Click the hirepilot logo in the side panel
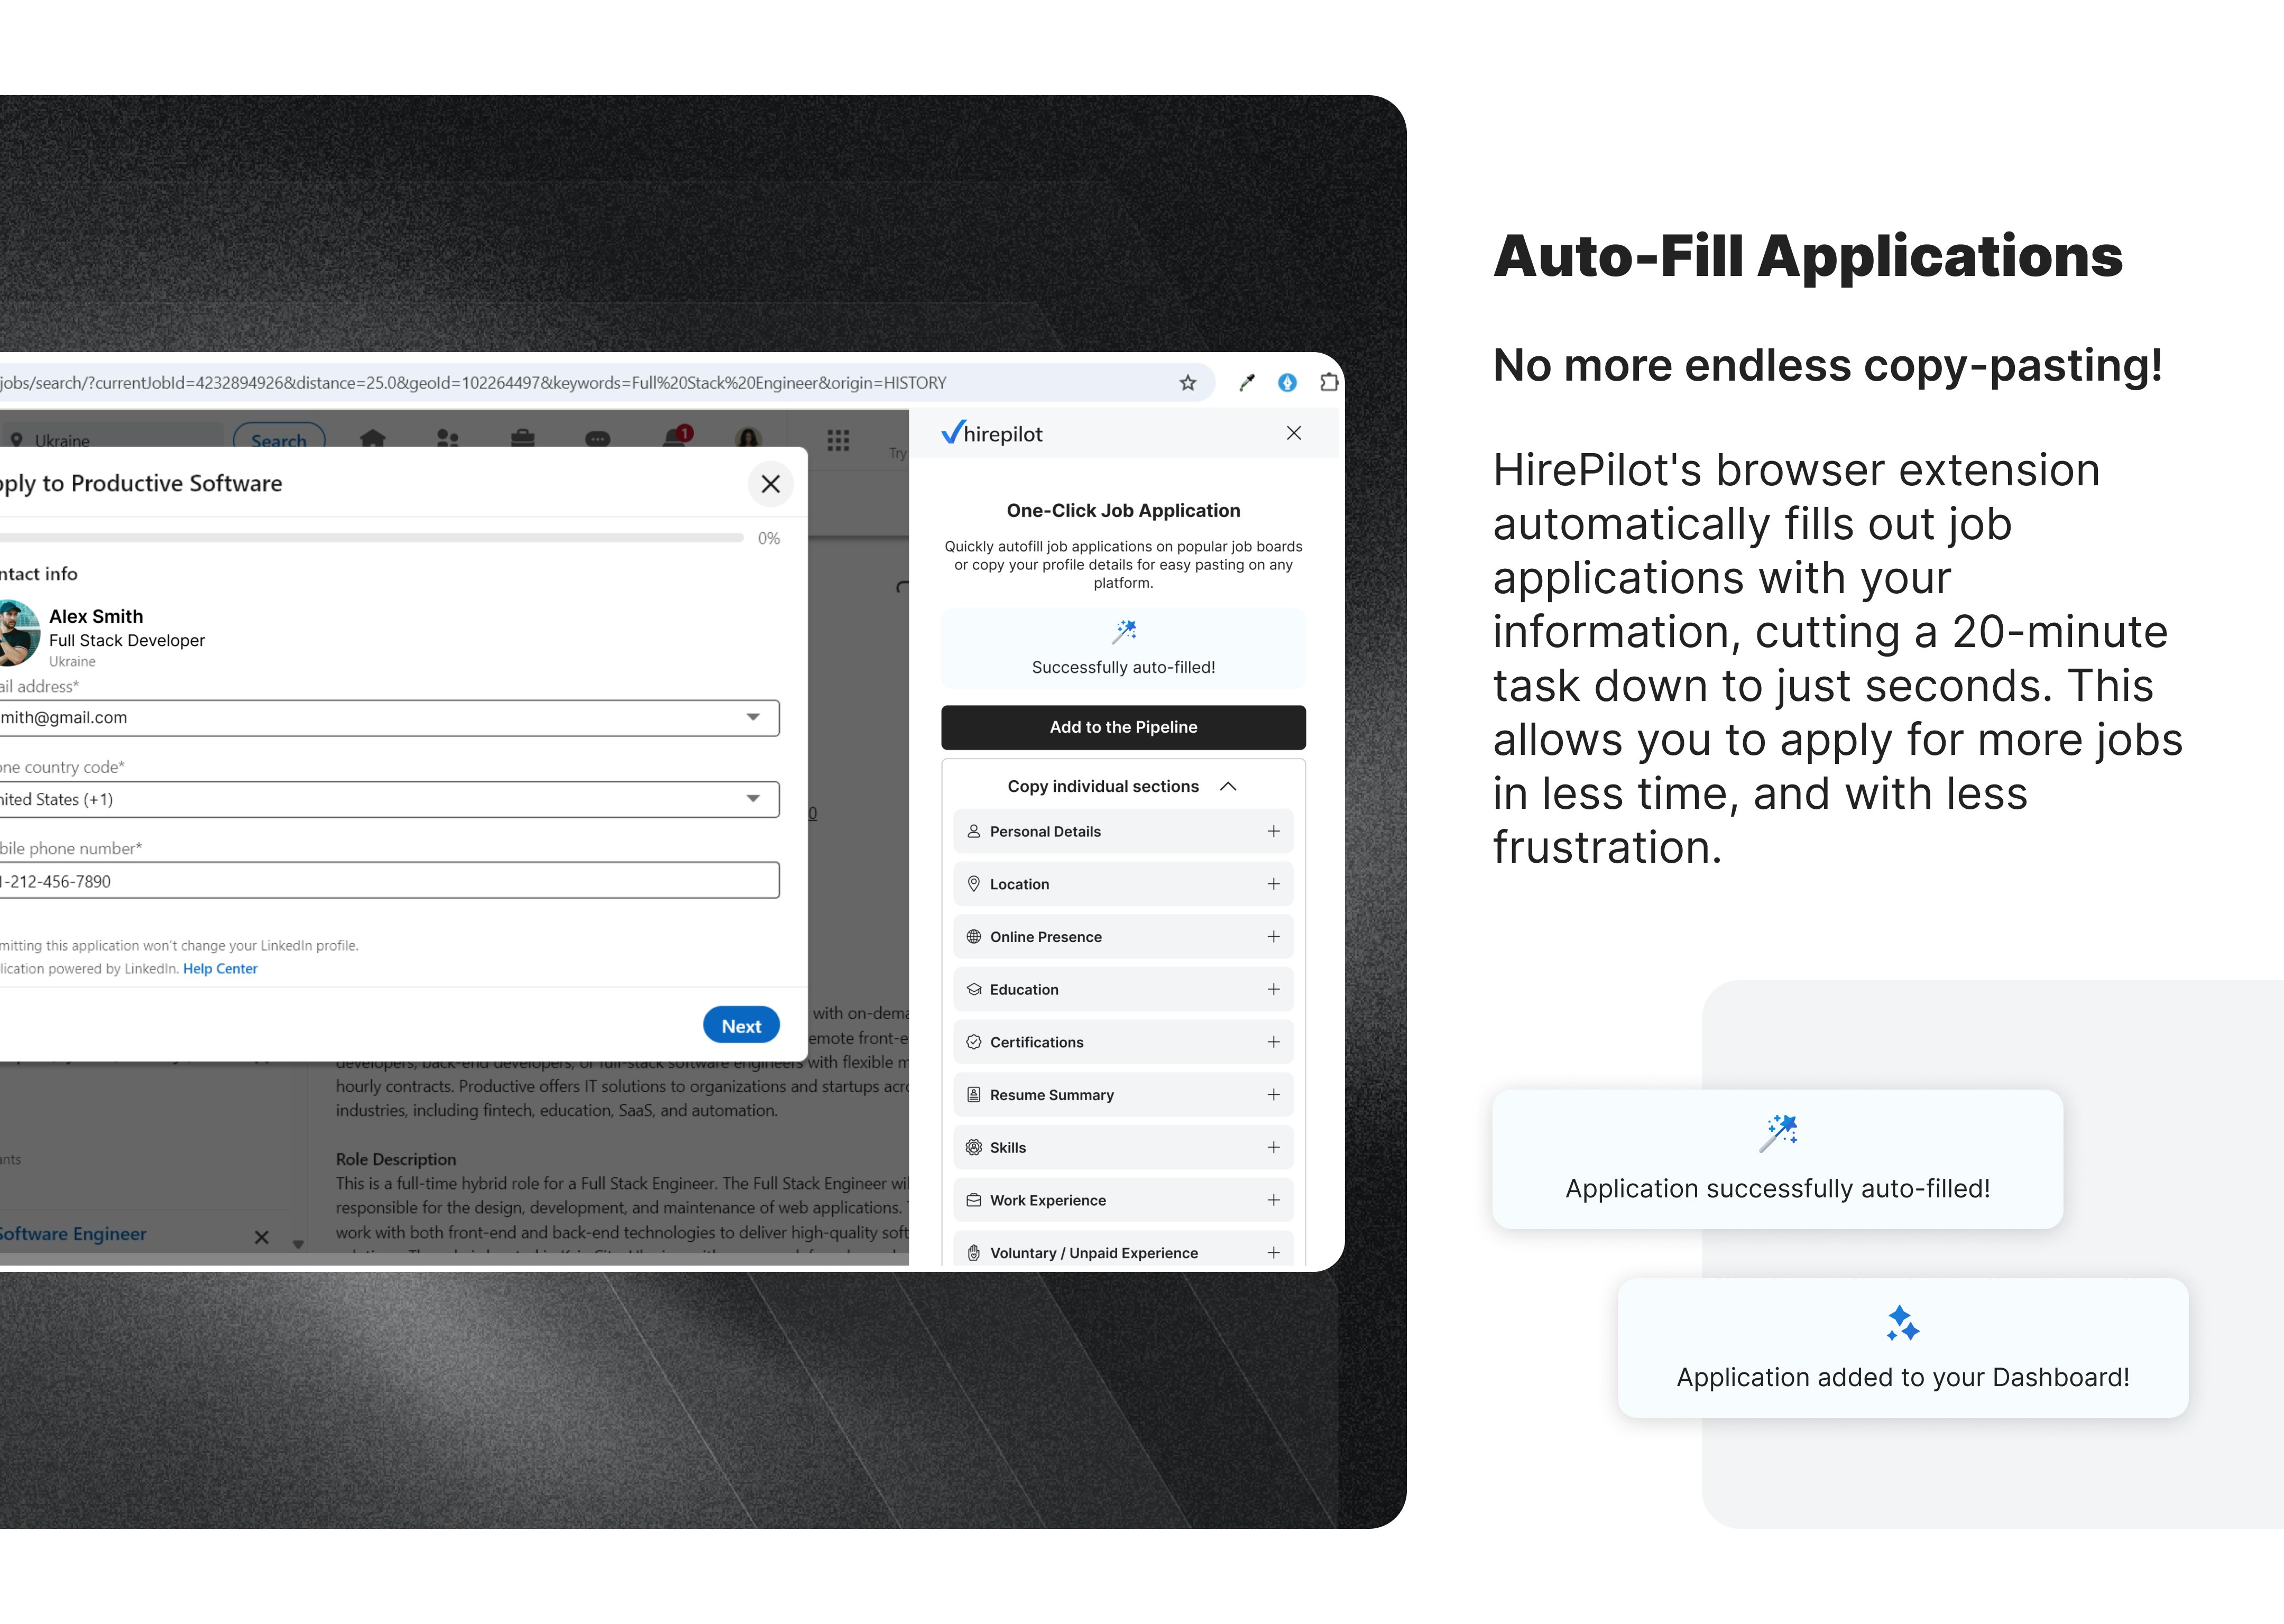The height and width of the screenshot is (1624, 2284). tap(991, 433)
